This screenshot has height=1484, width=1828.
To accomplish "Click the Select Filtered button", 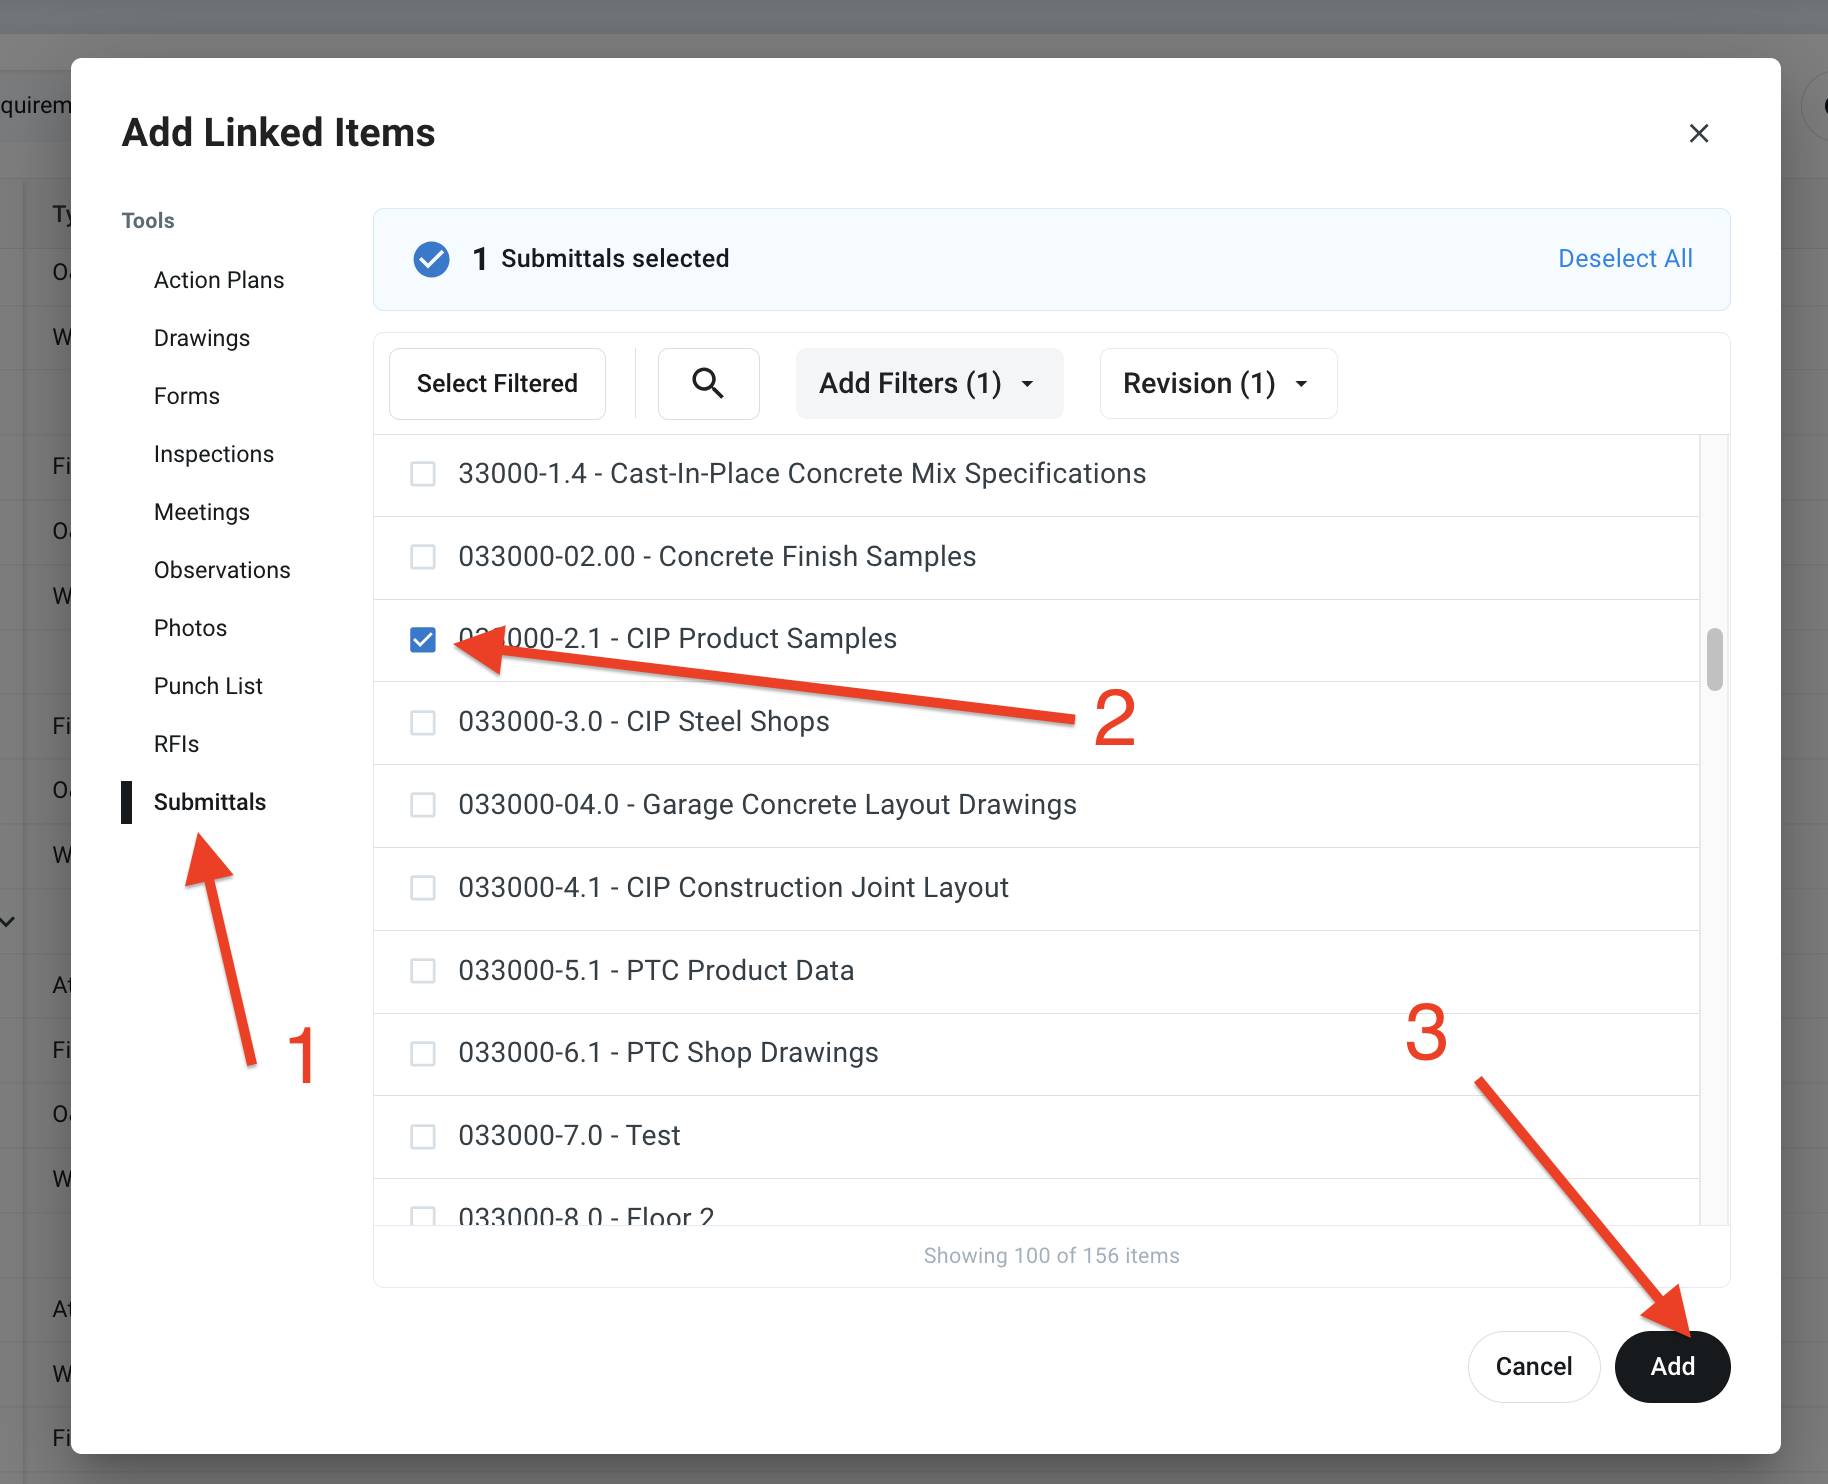I will [497, 383].
